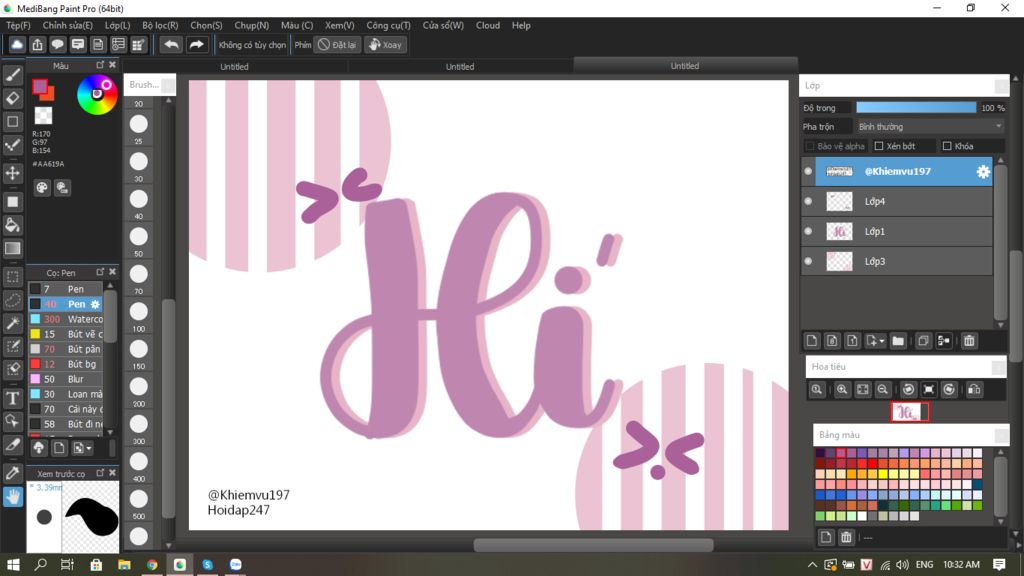Open the Bộ lọc(R) menu

point(160,25)
